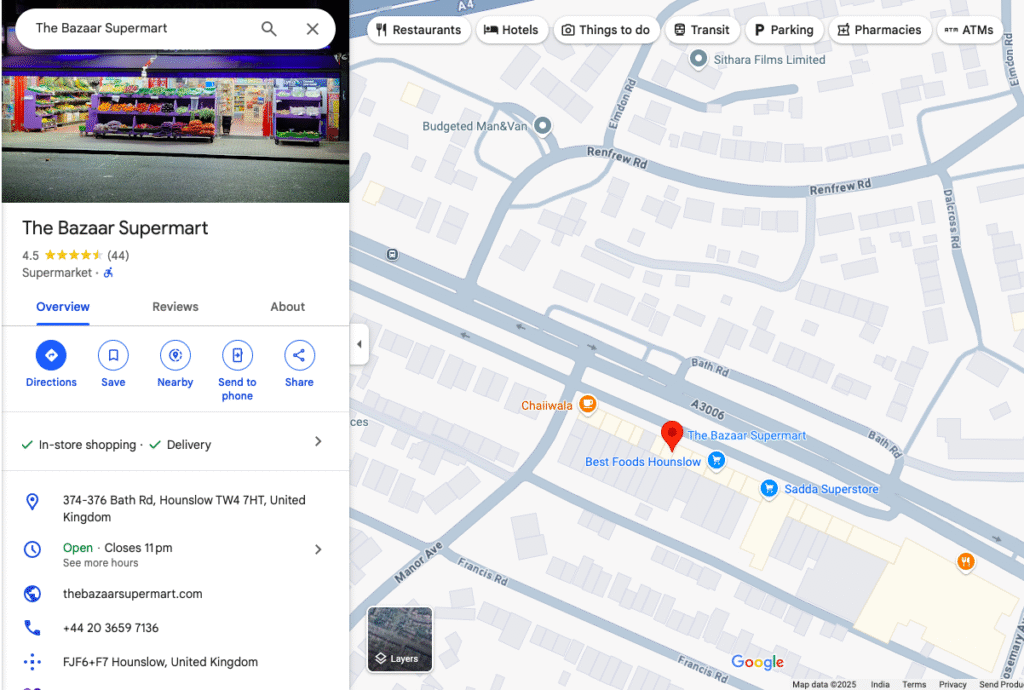Click the India region link in footer
The image size is (1024, 690).
click(x=880, y=684)
